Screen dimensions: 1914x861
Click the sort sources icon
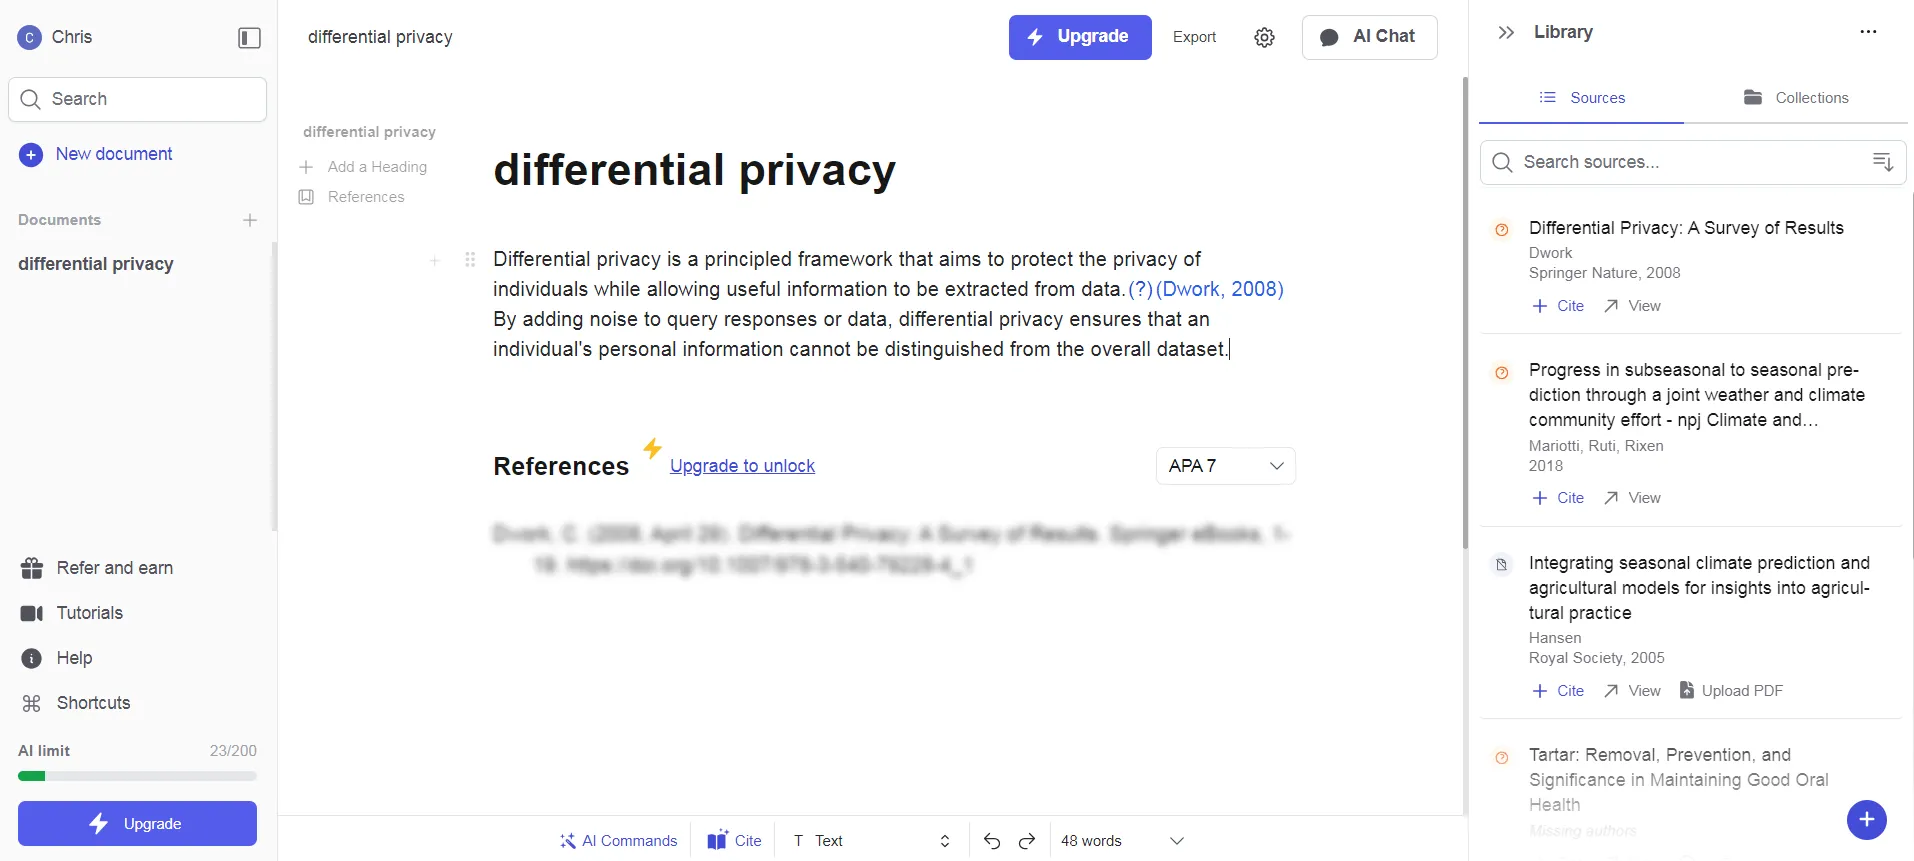[1882, 162]
